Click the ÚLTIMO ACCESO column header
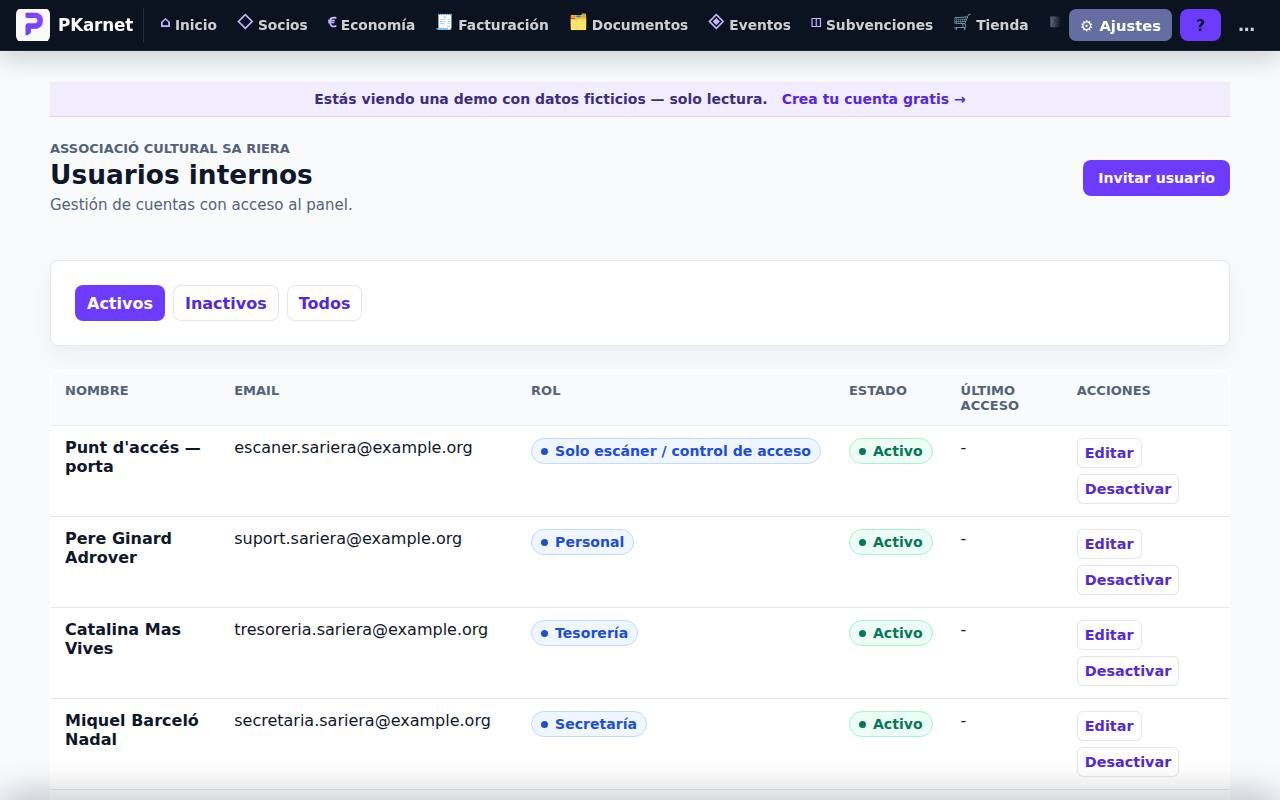 click(990, 398)
